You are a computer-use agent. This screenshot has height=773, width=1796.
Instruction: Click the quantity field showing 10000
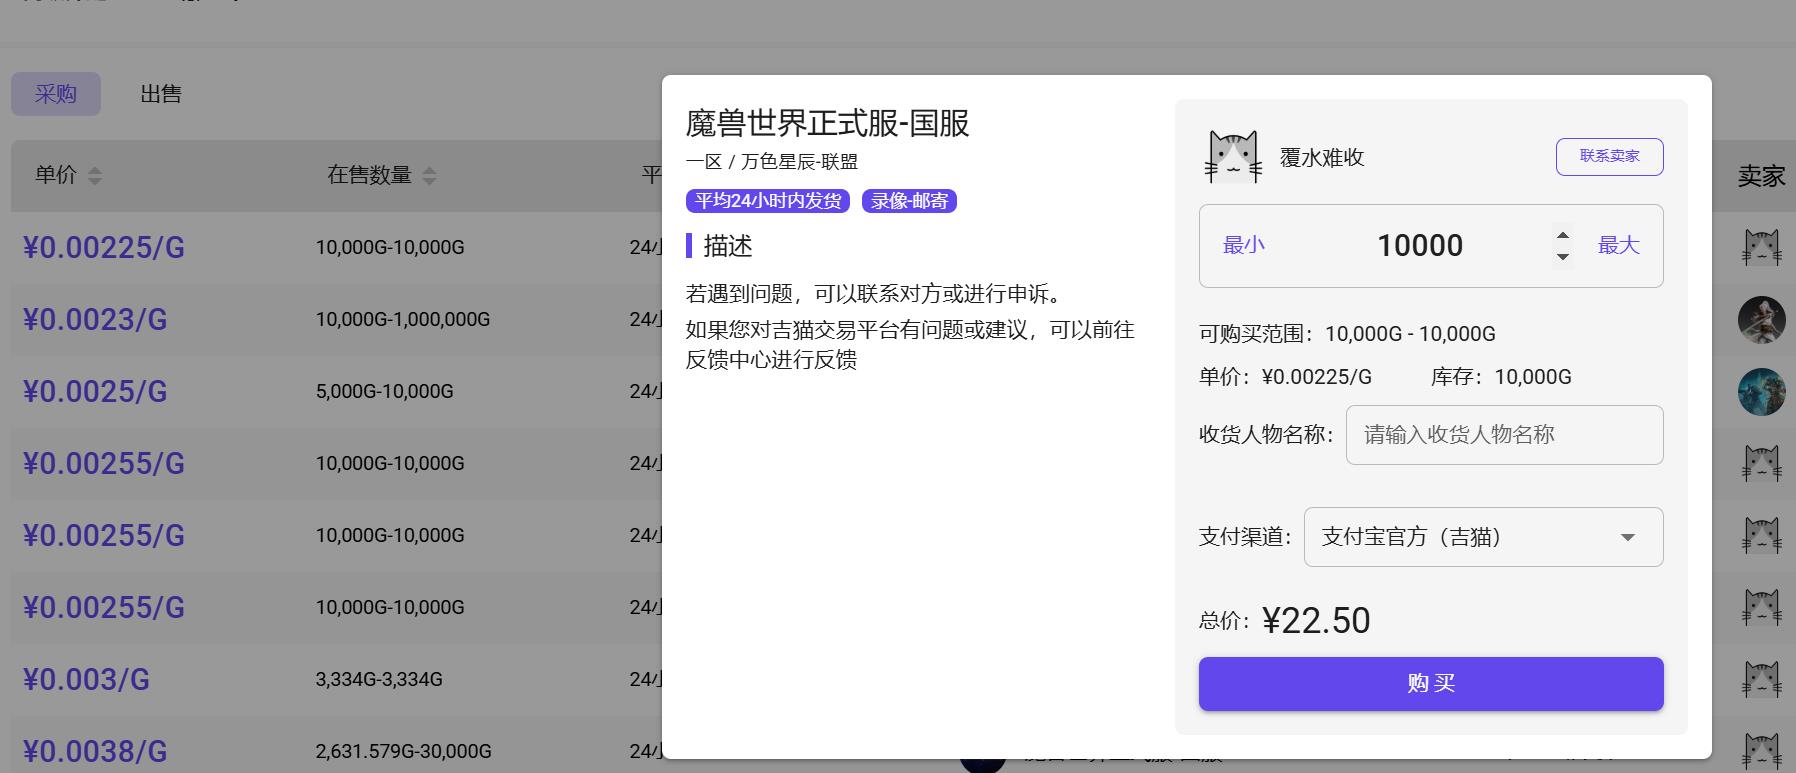coord(1419,246)
